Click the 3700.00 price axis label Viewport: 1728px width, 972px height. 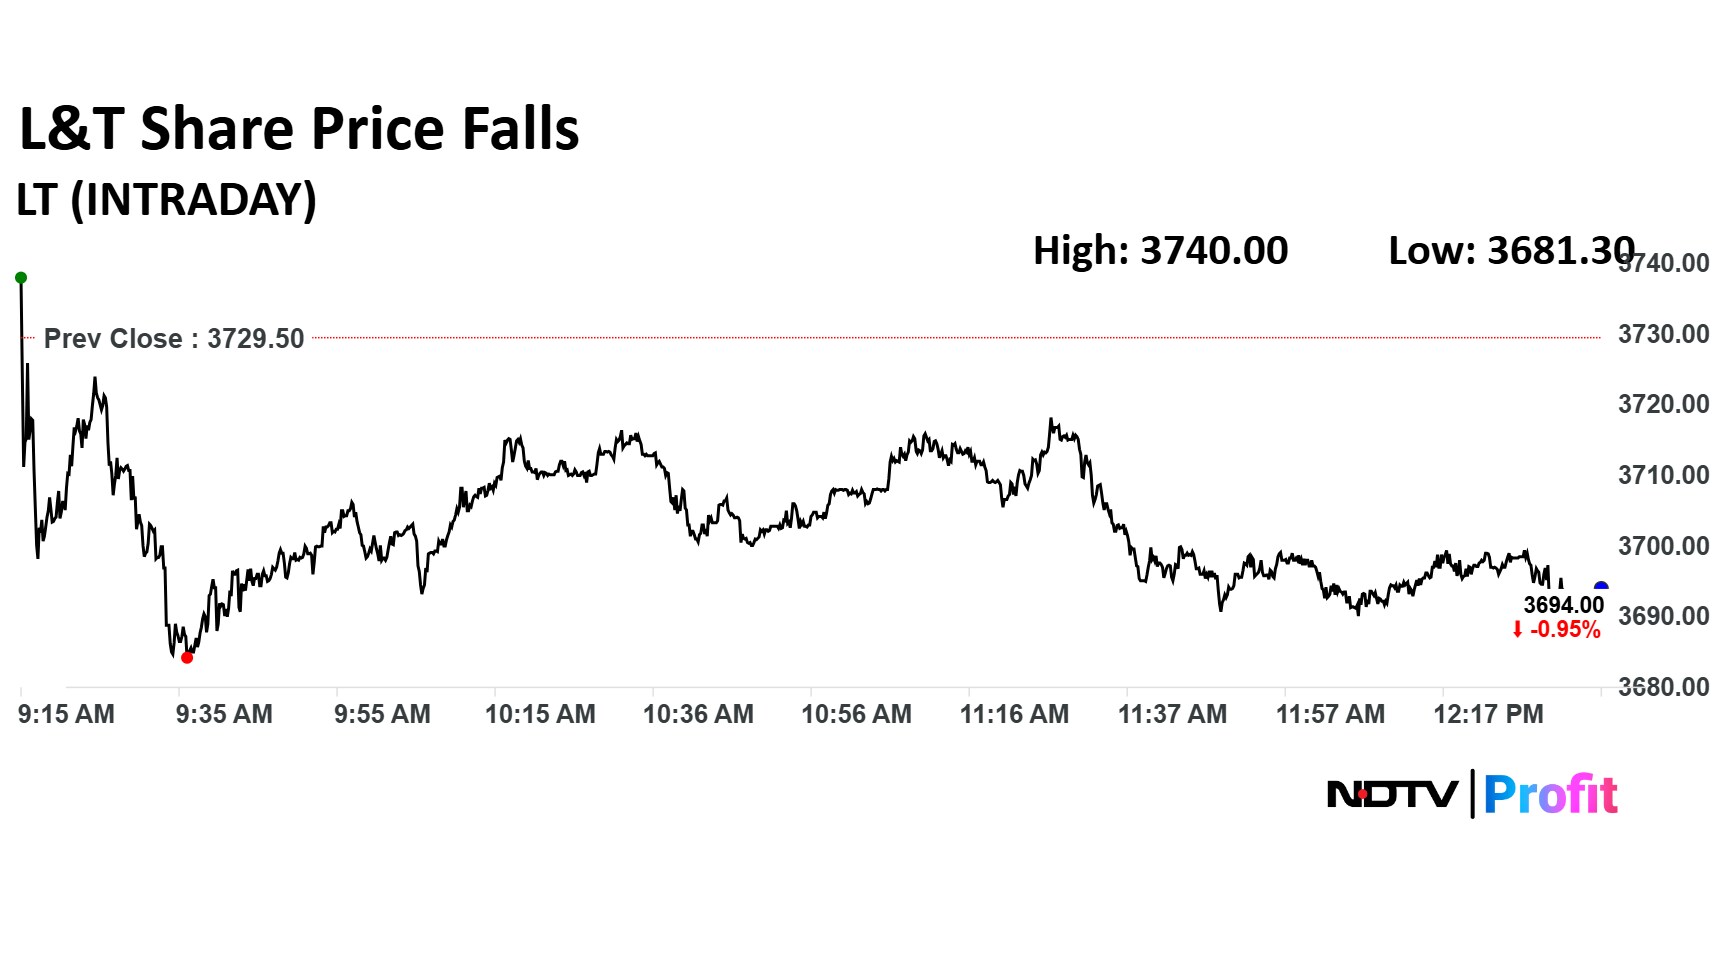1664,546
